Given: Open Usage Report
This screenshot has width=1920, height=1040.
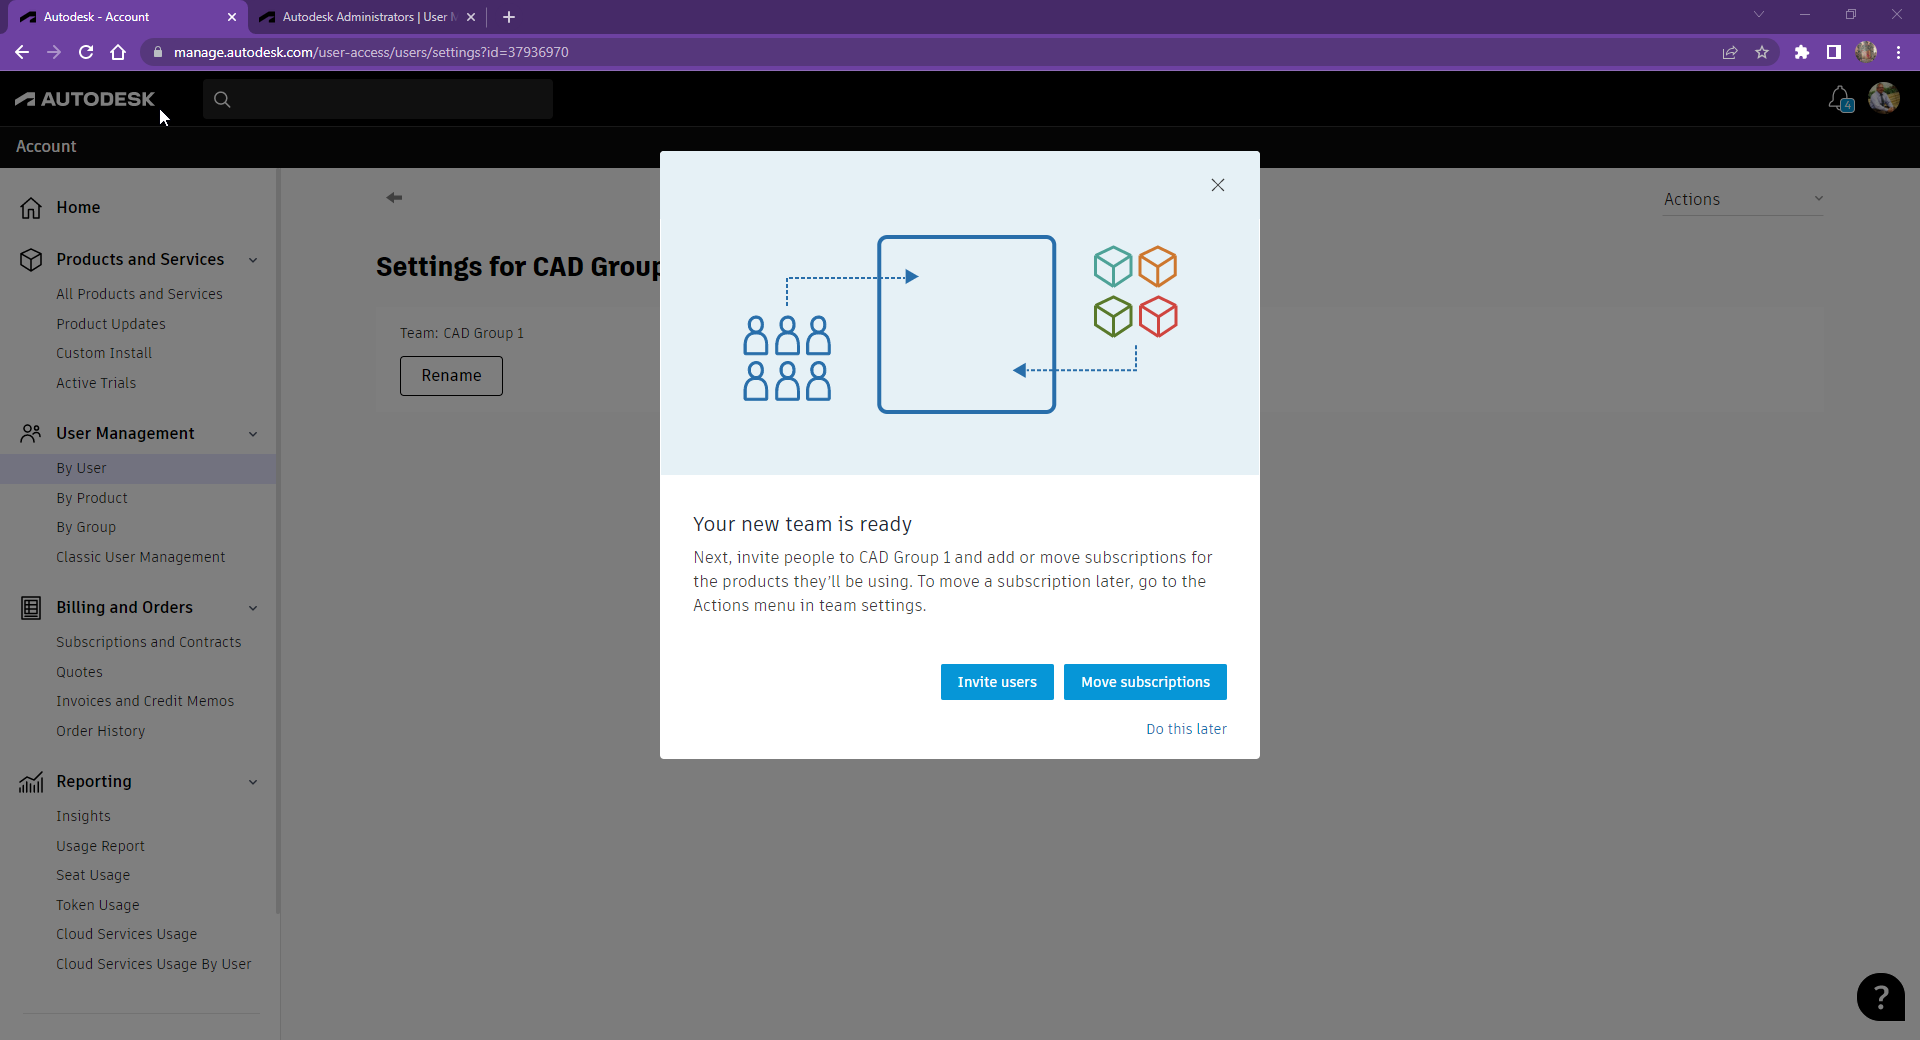Looking at the screenshot, I should pyautogui.click(x=100, y=846).
